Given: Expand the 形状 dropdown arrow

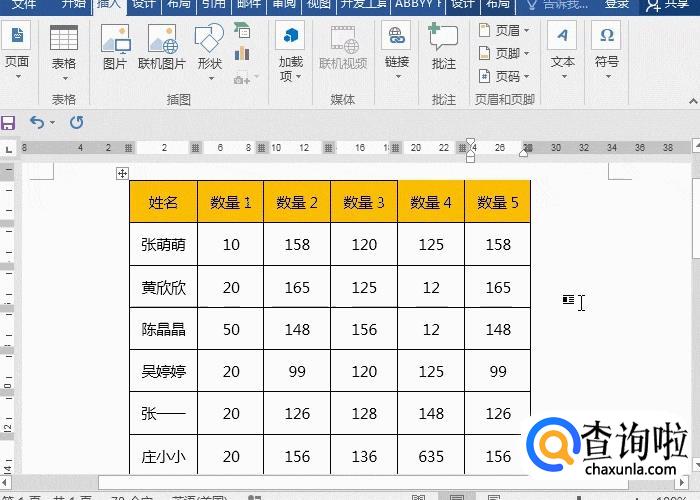Looking at the screenshot, I should (x=211, y=79).
